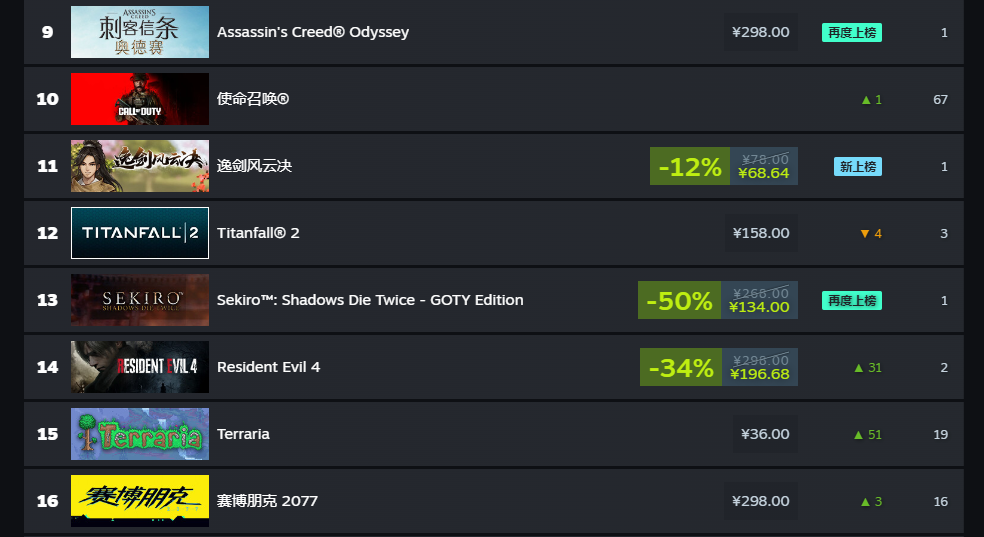Screen dimensions: 984x537
Task: Click the Call of Duty game thumbnail
Action: click(x=140, y=99)
